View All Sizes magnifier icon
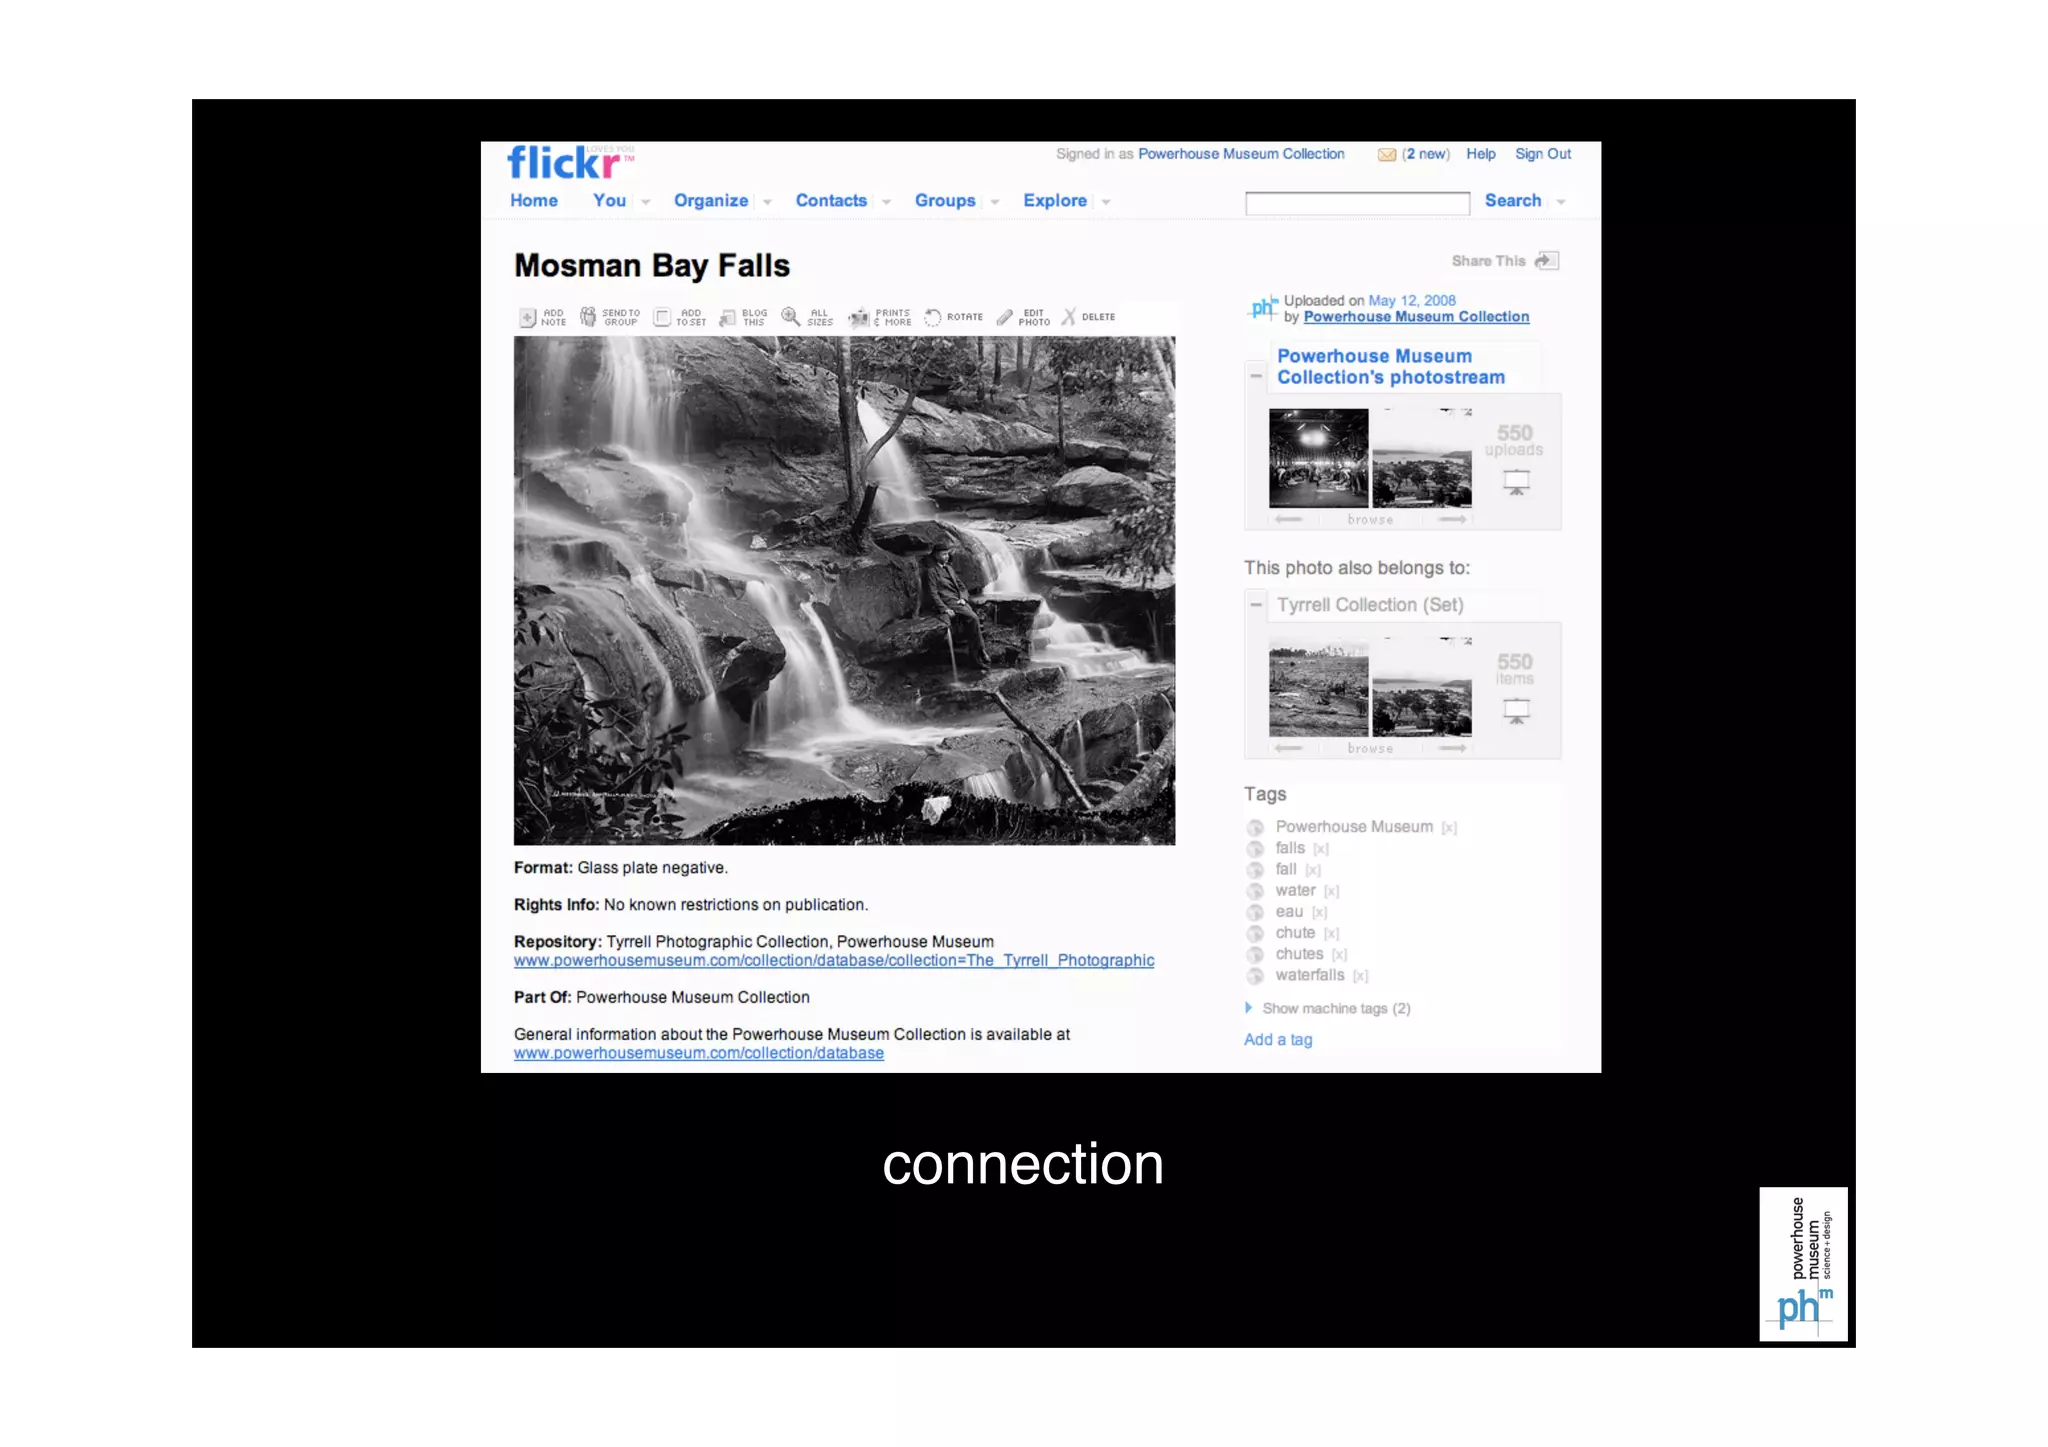Screen dimensions: 2048x1447 click(791, 317)
